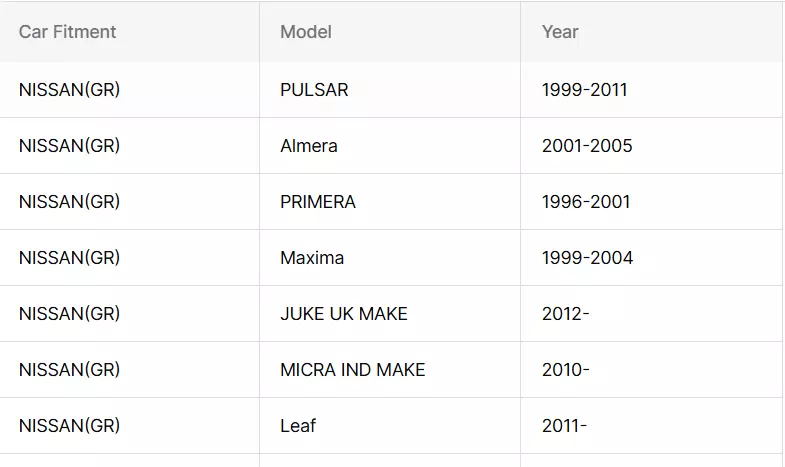The width and height of the screenshot is (785, 467).
Task: Click NISSAN(GR) in the PULSAR row
Action: 70,90
